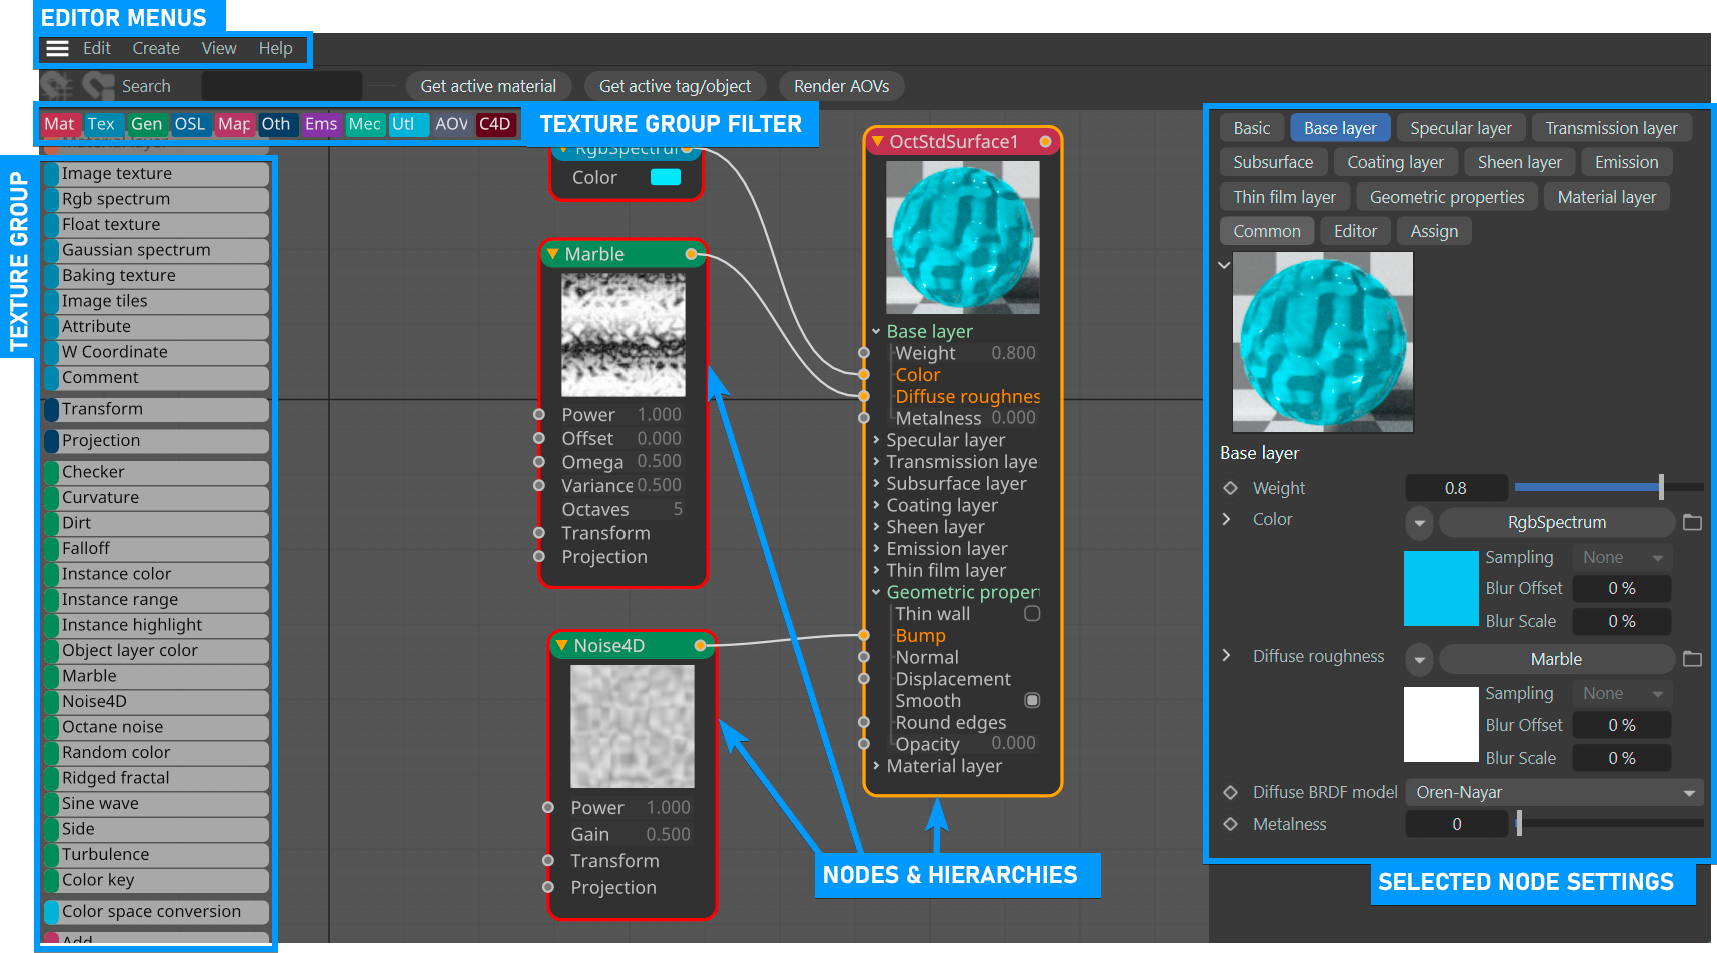
Task: Collapse Noise4D node with its triangle icon
Action: click(562, 646)
